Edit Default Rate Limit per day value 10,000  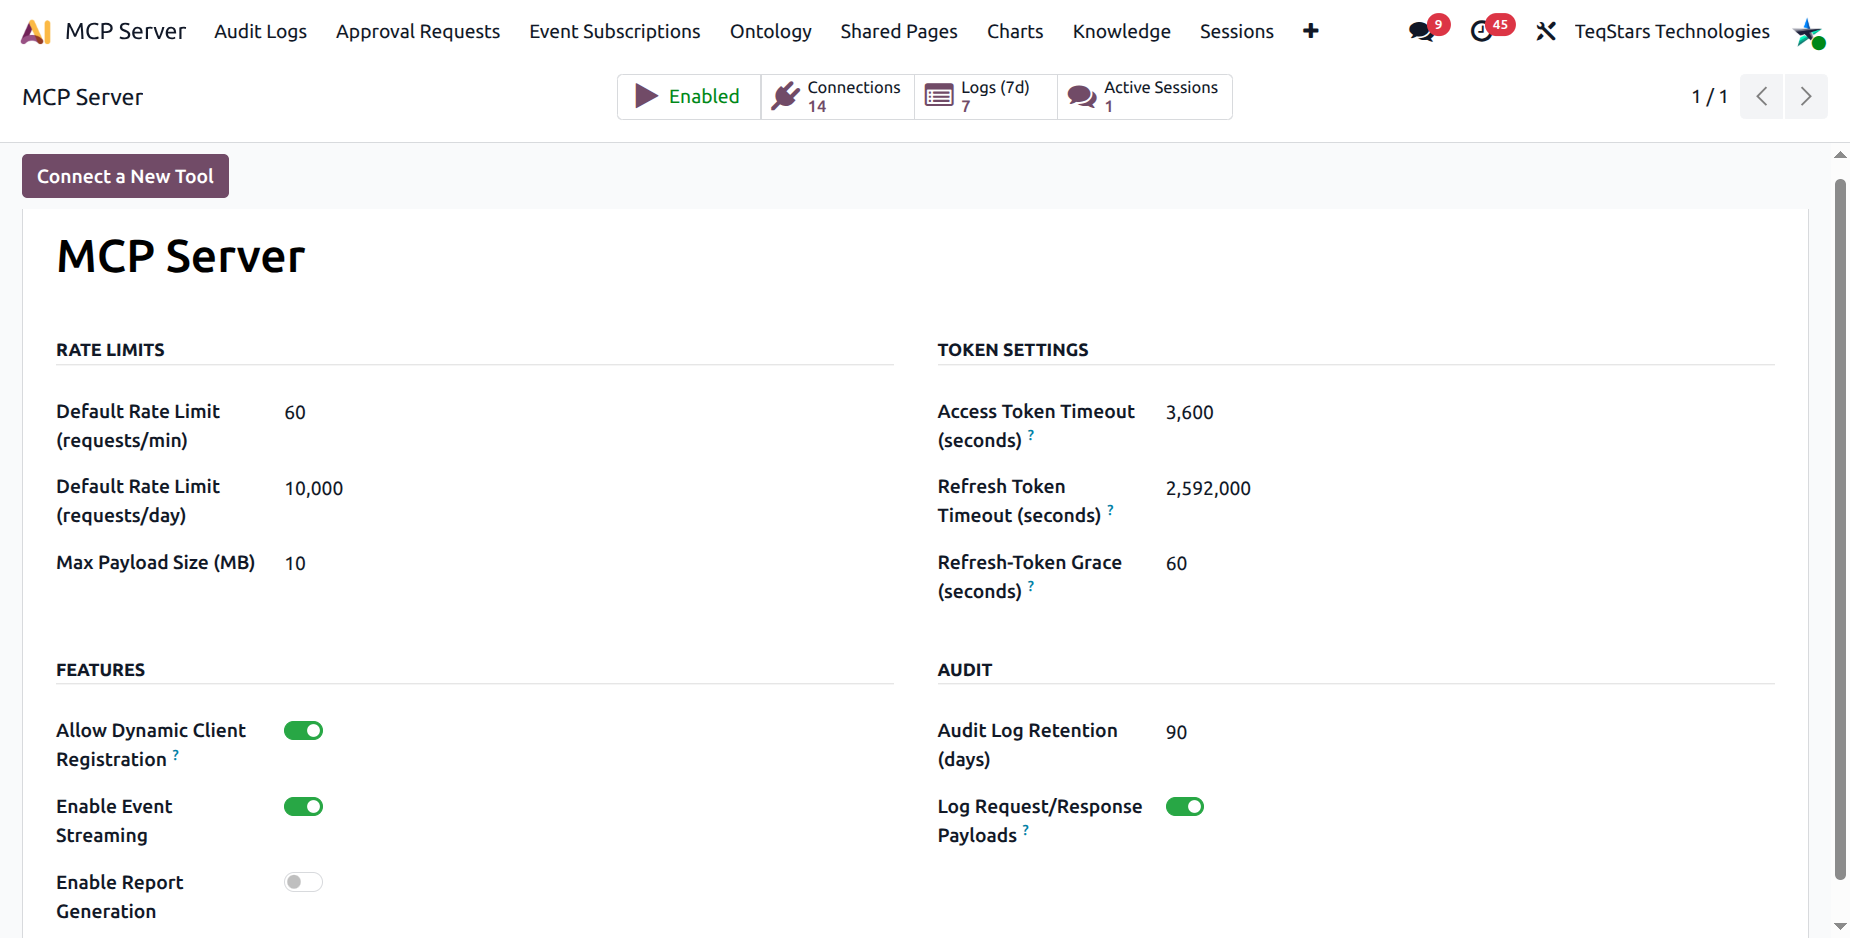[314, 489]
